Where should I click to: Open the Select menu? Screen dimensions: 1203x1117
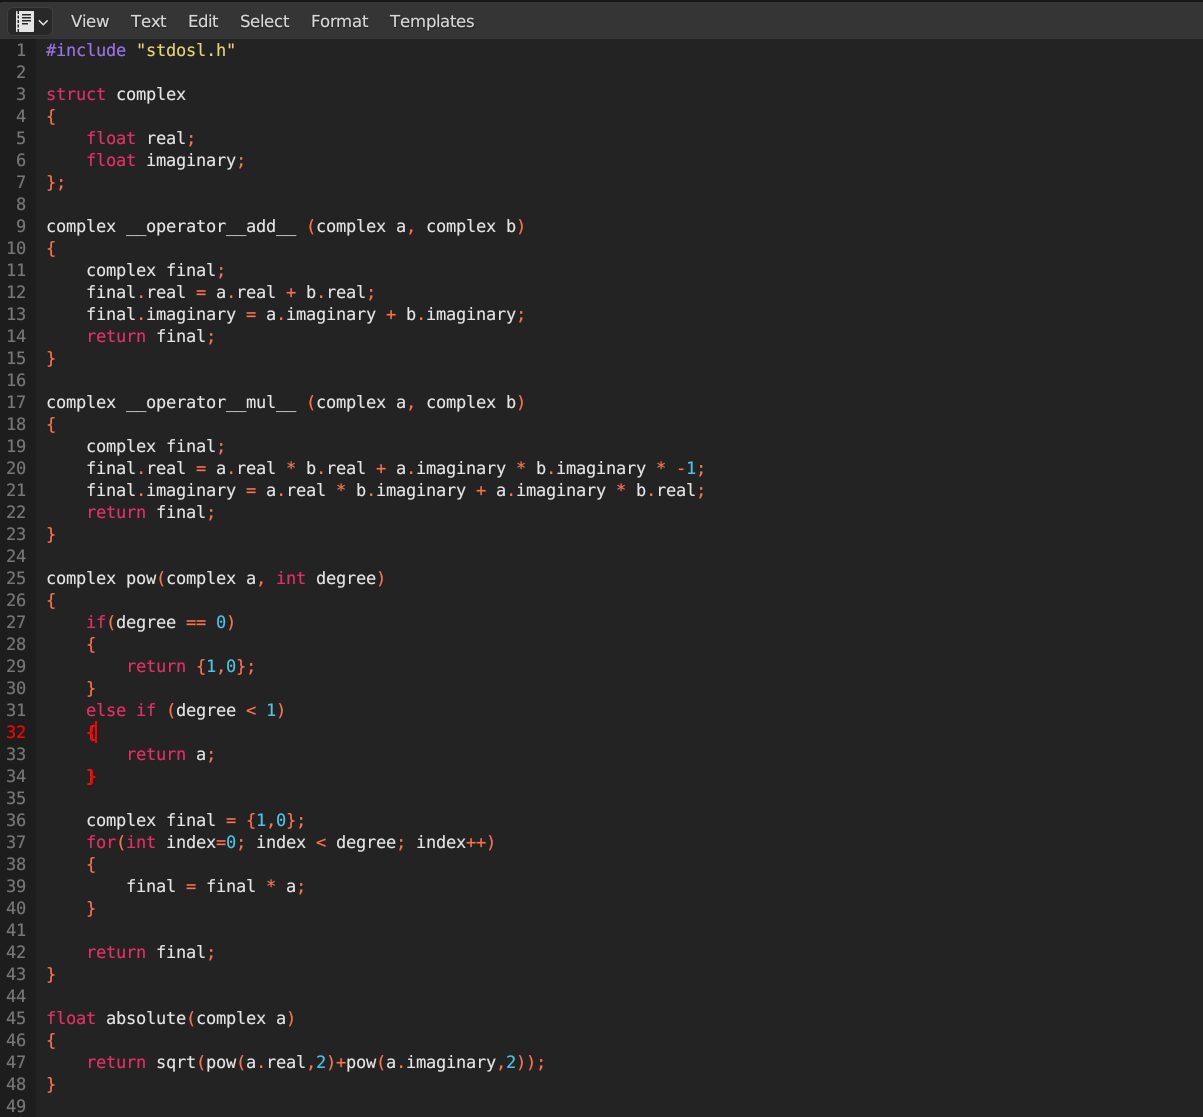264,21
